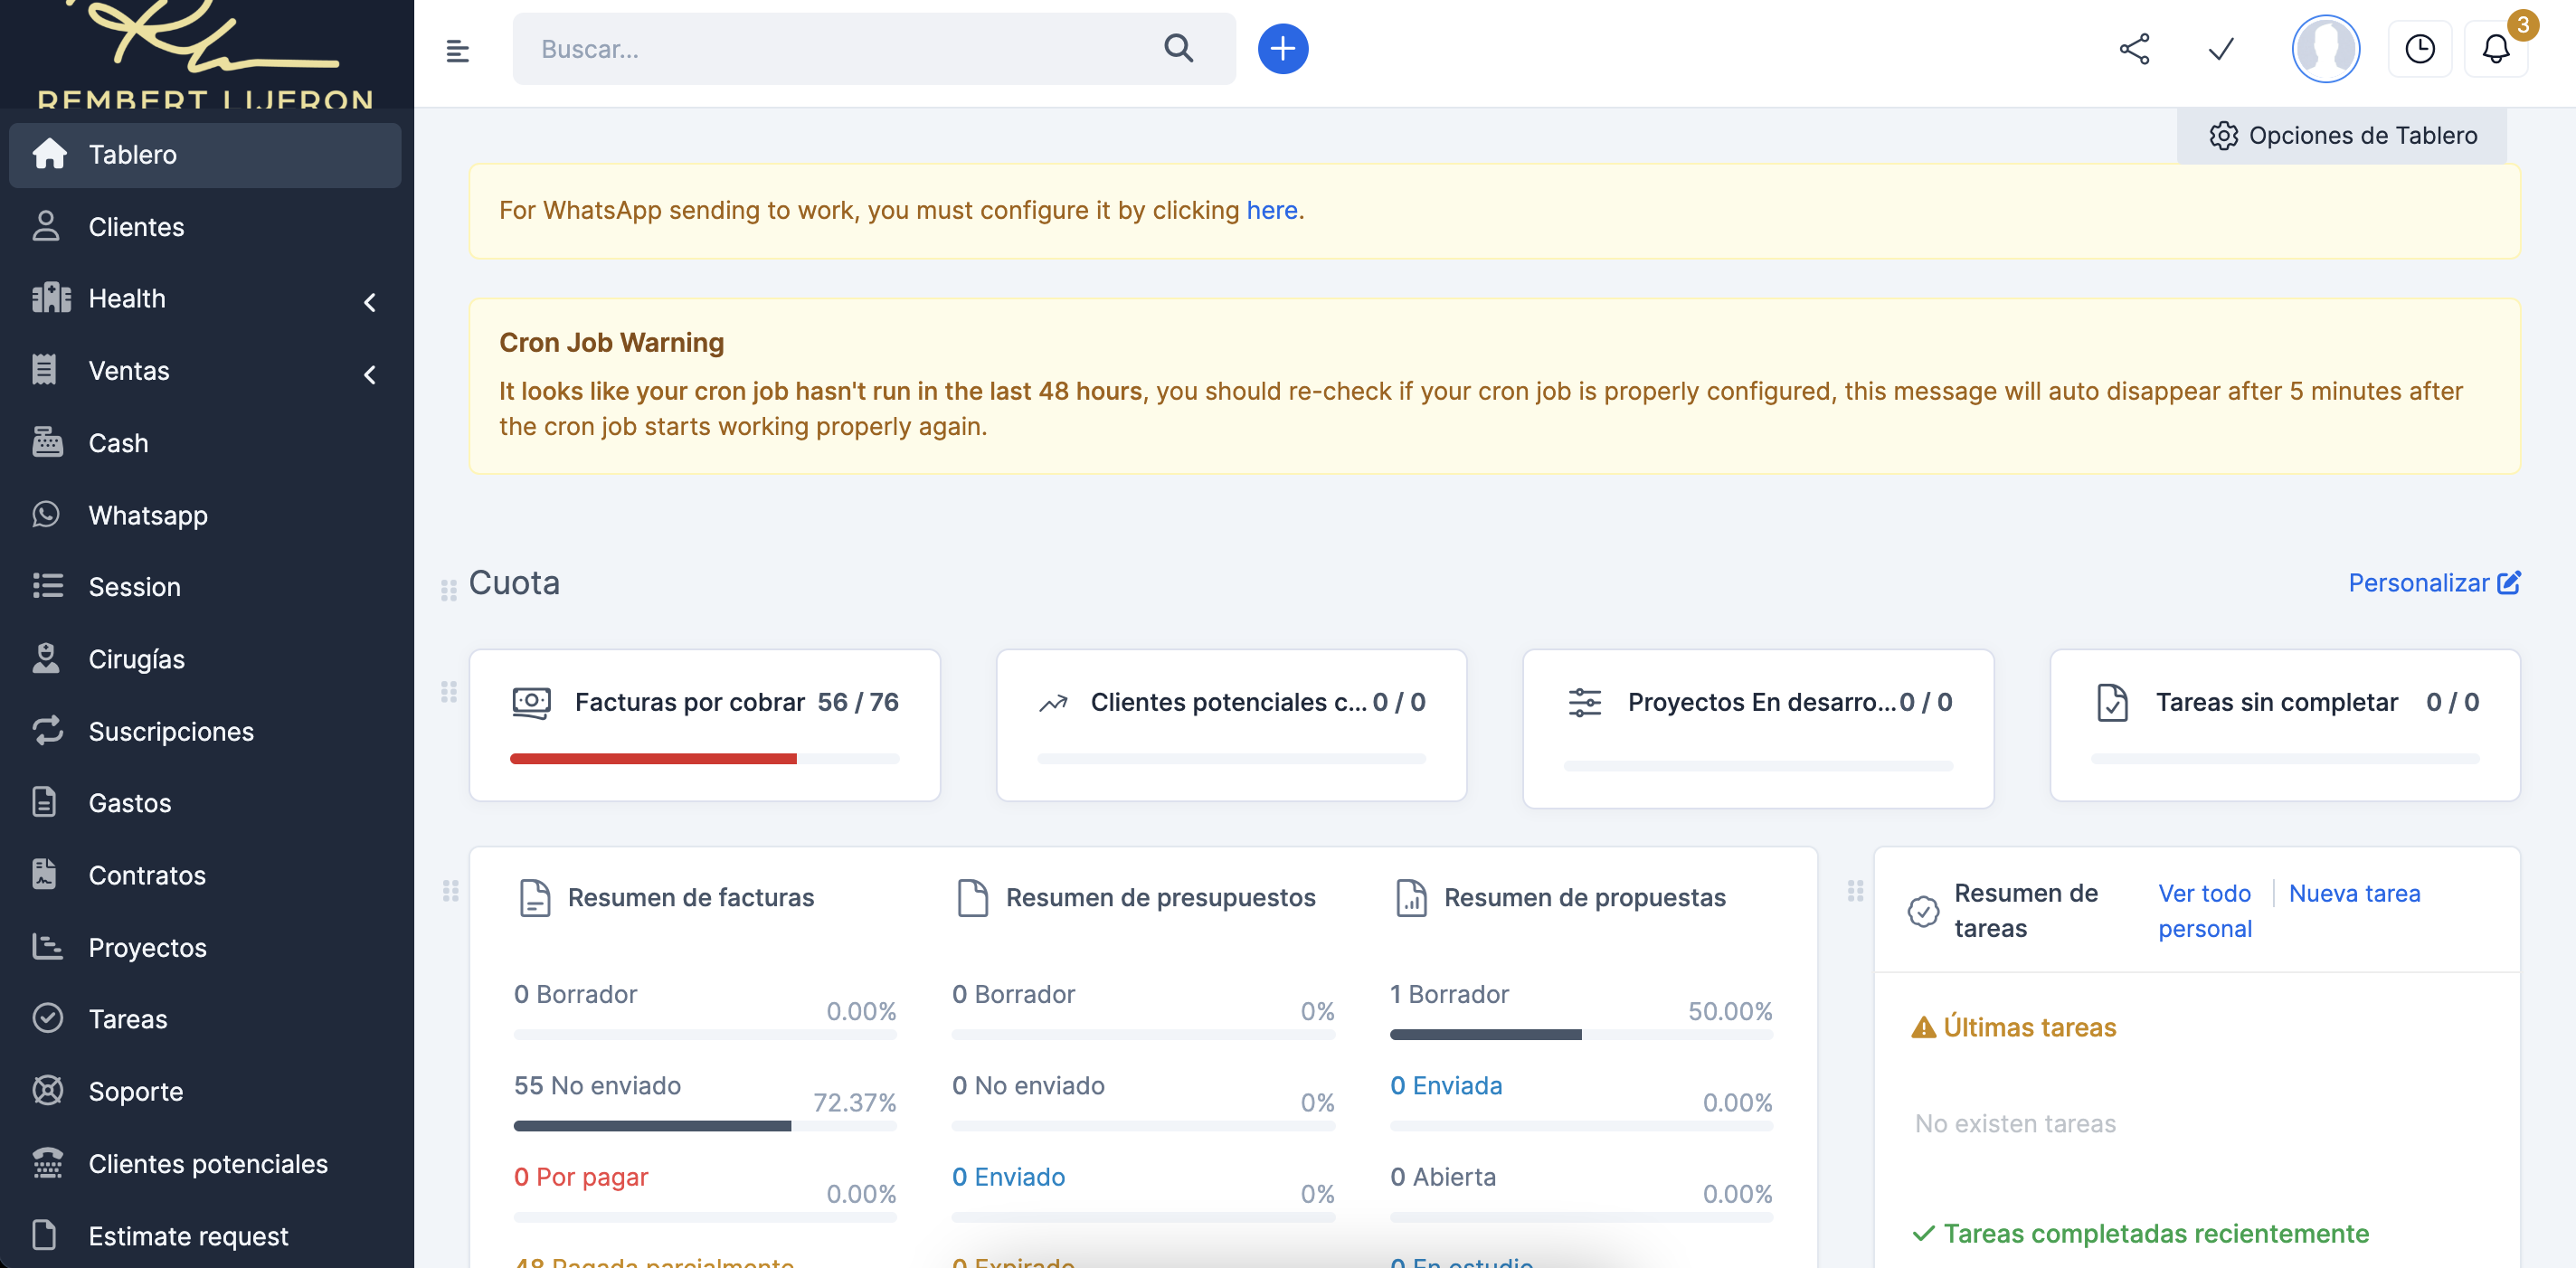The width and height of the screenshot is (2576, 1268).
Task: Click the Personalizar link
Action: 2434,583
